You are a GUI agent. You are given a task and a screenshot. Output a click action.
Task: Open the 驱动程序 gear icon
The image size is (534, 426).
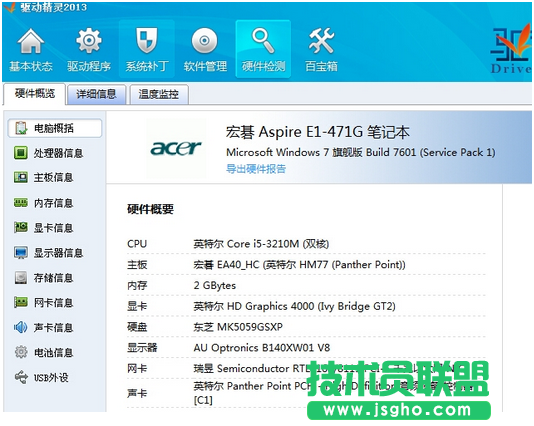click(89, 41)
